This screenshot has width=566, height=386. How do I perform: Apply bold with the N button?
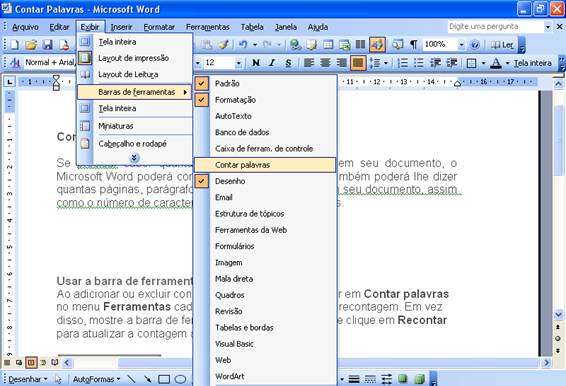[256, 63]
